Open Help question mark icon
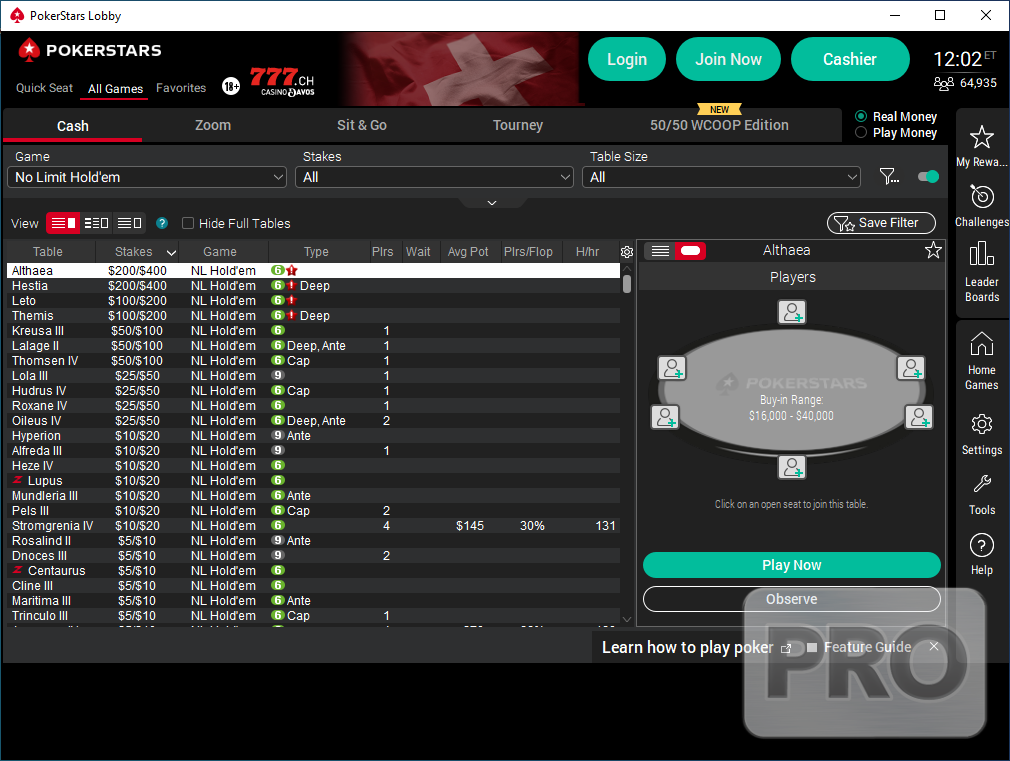This screenshot has width=1010, height=761. tap(981, 545)
